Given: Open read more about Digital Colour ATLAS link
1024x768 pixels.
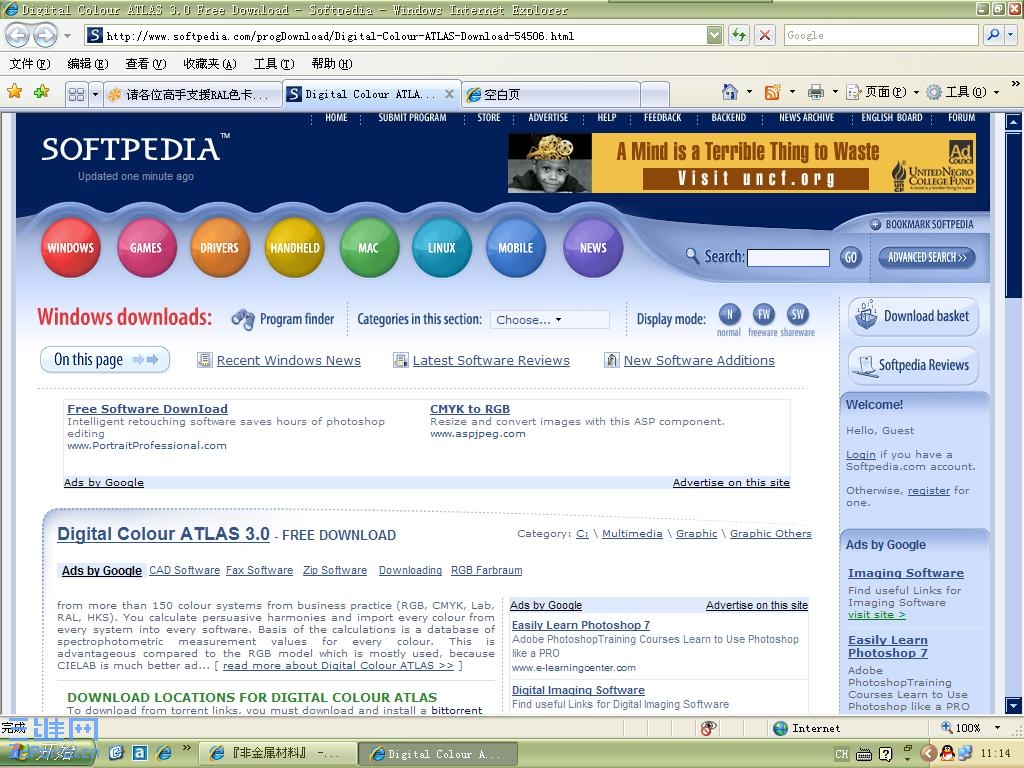Looking at the screenshot, I should [338, 665].
